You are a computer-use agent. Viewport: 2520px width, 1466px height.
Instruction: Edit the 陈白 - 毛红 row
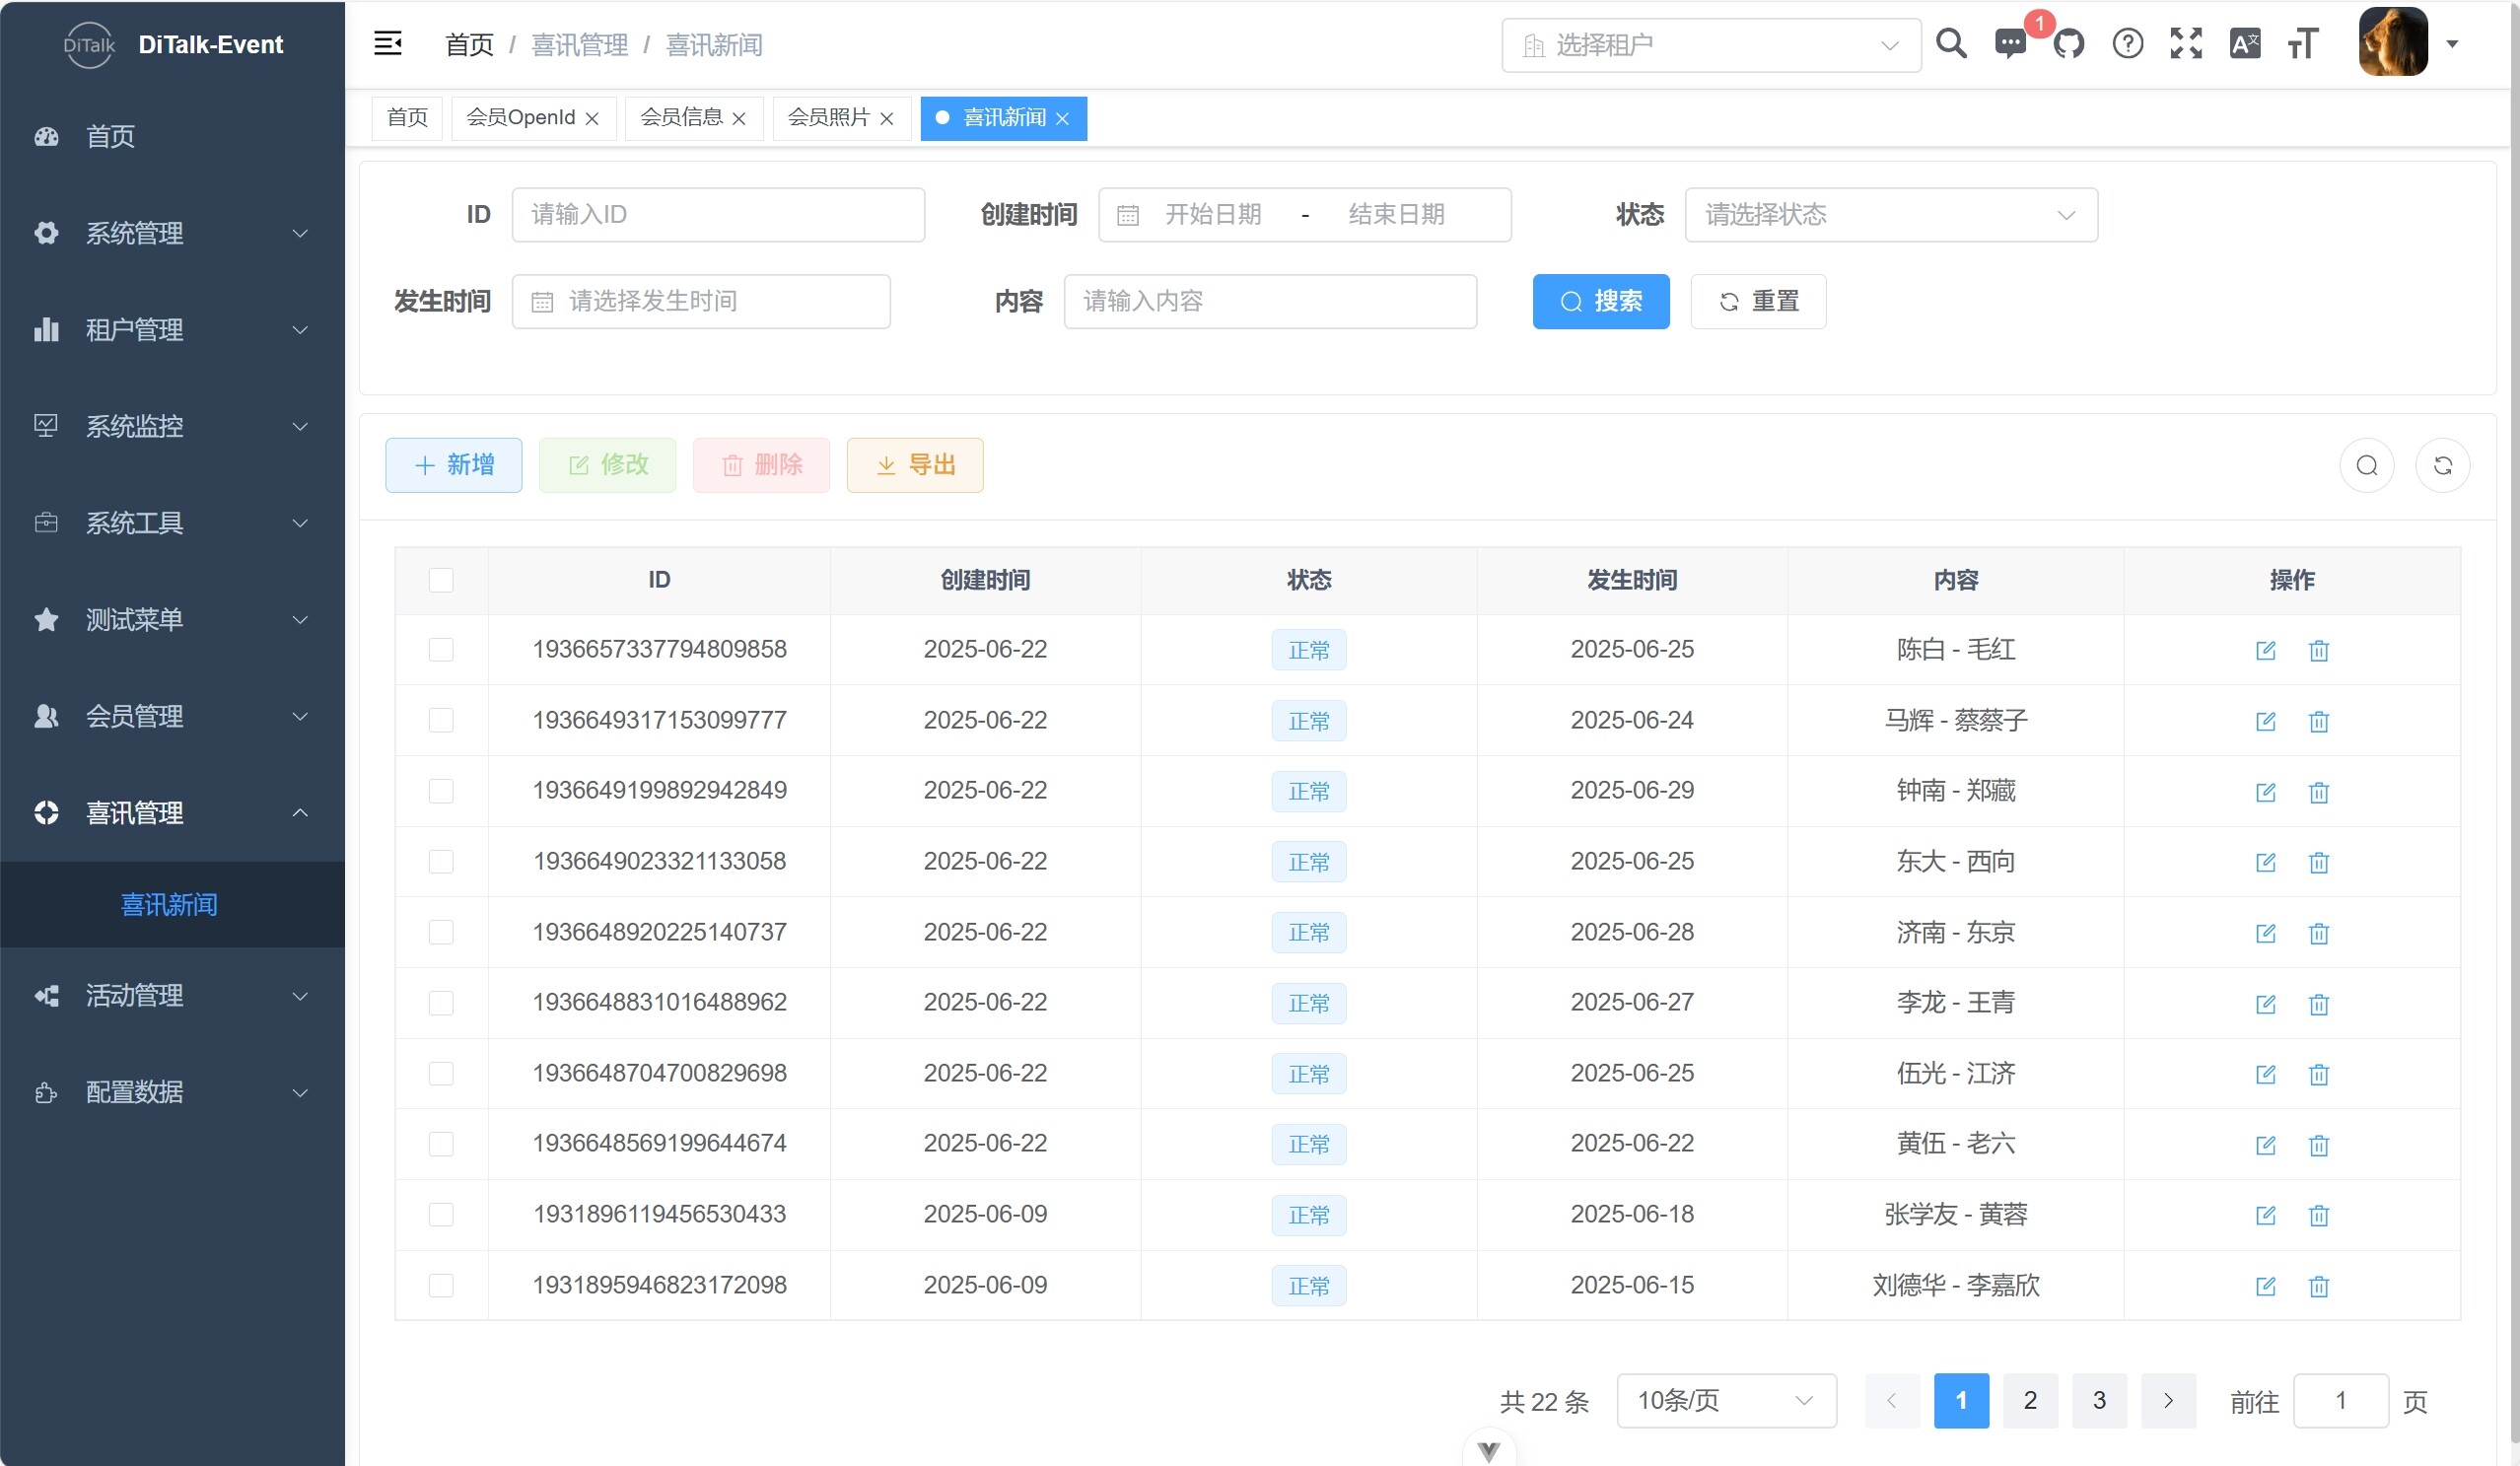tap(2265, 651)
